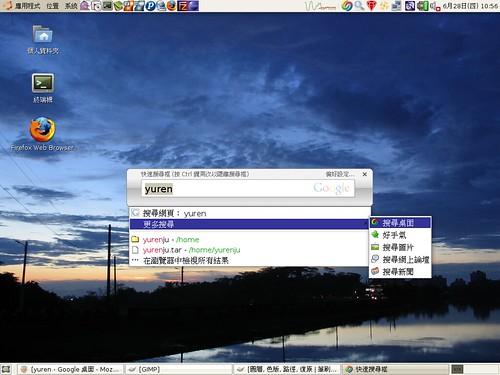The height and width of the screenshot is (375, 500).
Task: Select 搜尋網上論壇 (search groups) in the submenu
Action: pos(400,259)
